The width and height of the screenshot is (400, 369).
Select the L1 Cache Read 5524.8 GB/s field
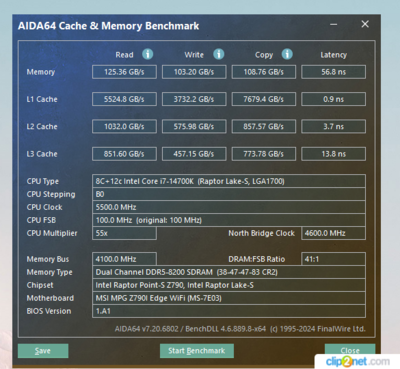(x=124, y=99)
